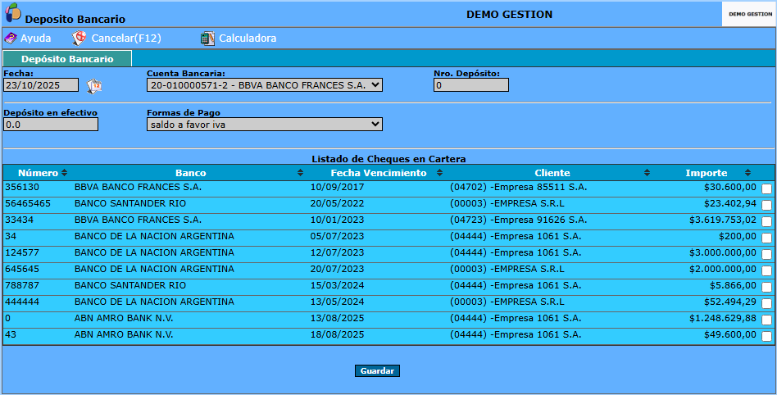Sort the table by Importe arrows

pos(748,173)
